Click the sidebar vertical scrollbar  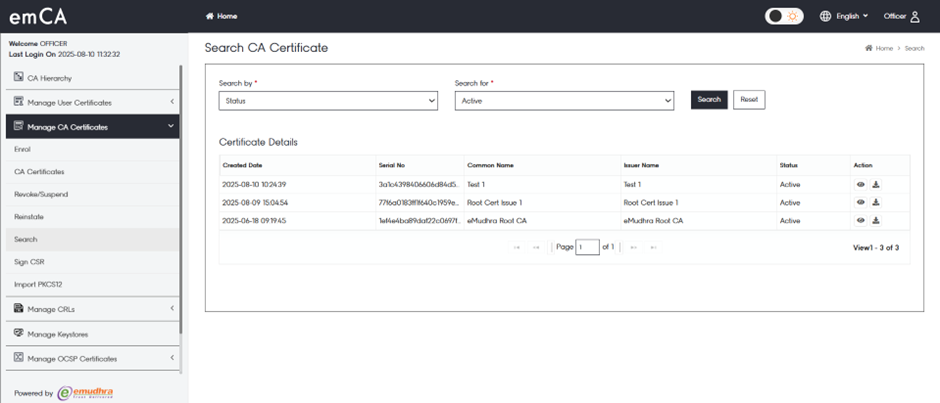pos(181,200)
